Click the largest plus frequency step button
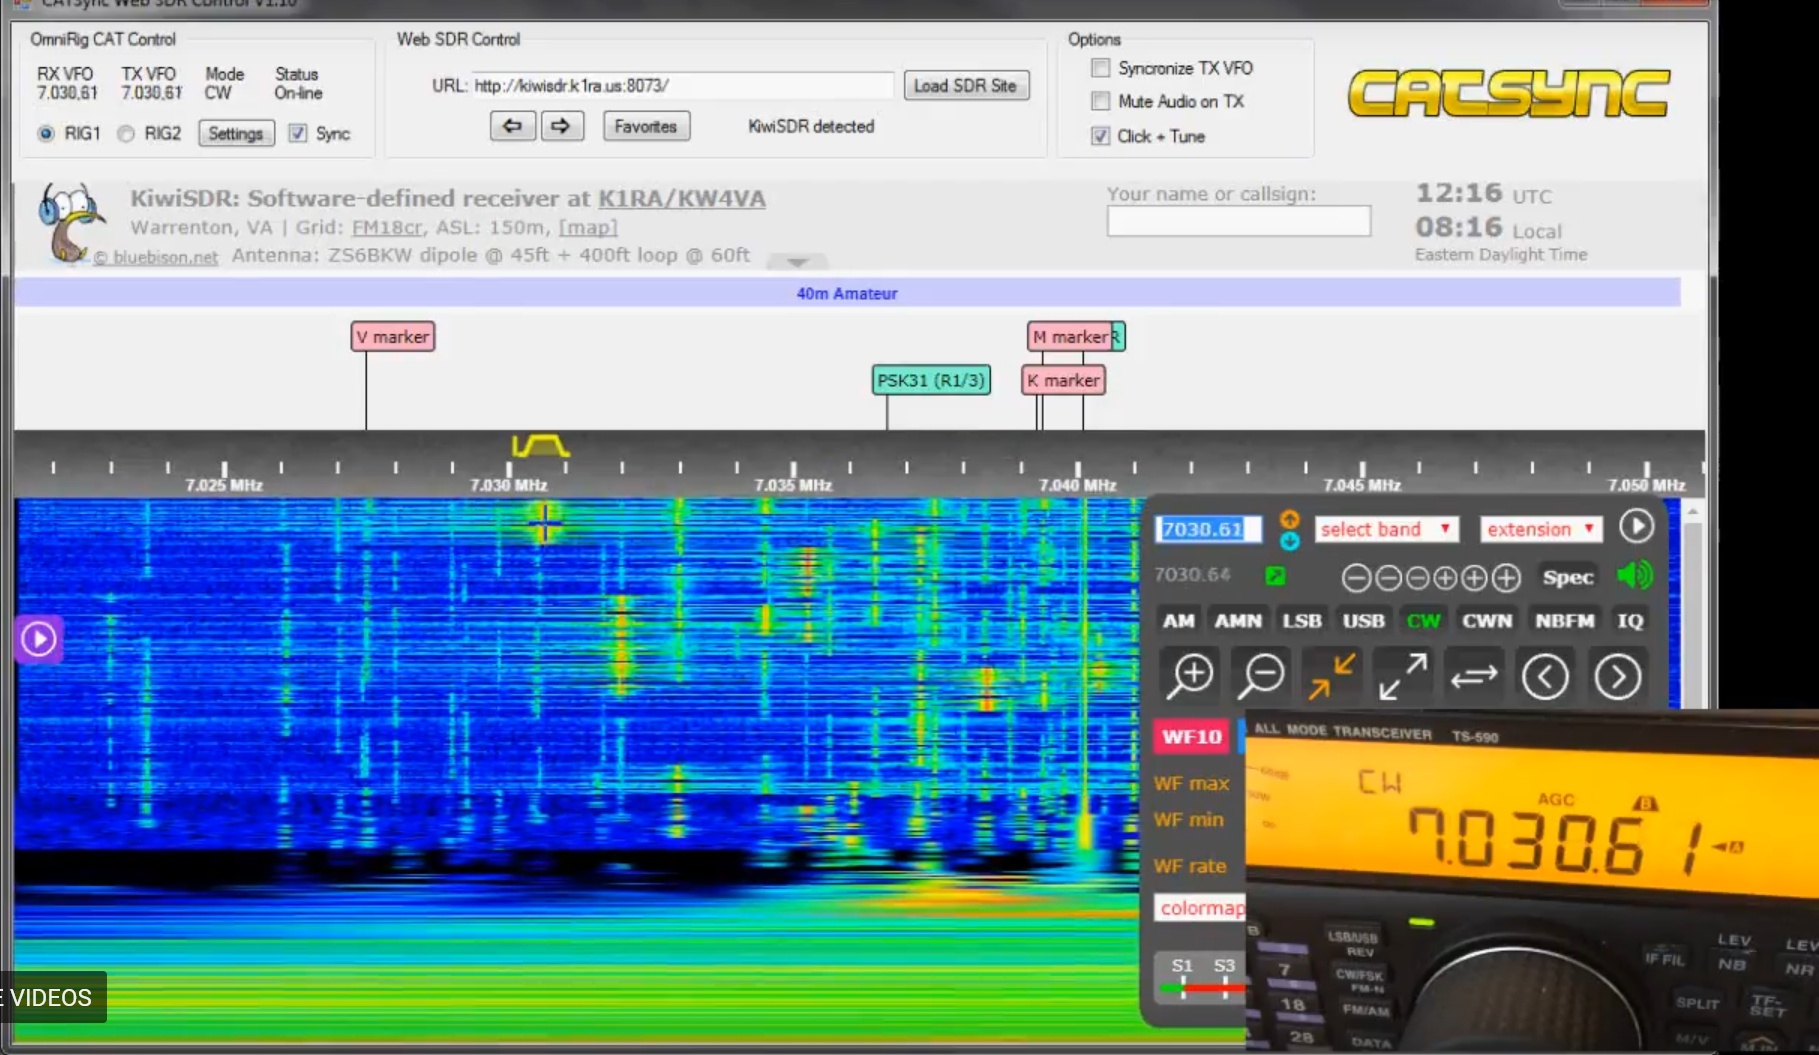This screenshot has width=1819, height=1055. (x=1506, y=577)
